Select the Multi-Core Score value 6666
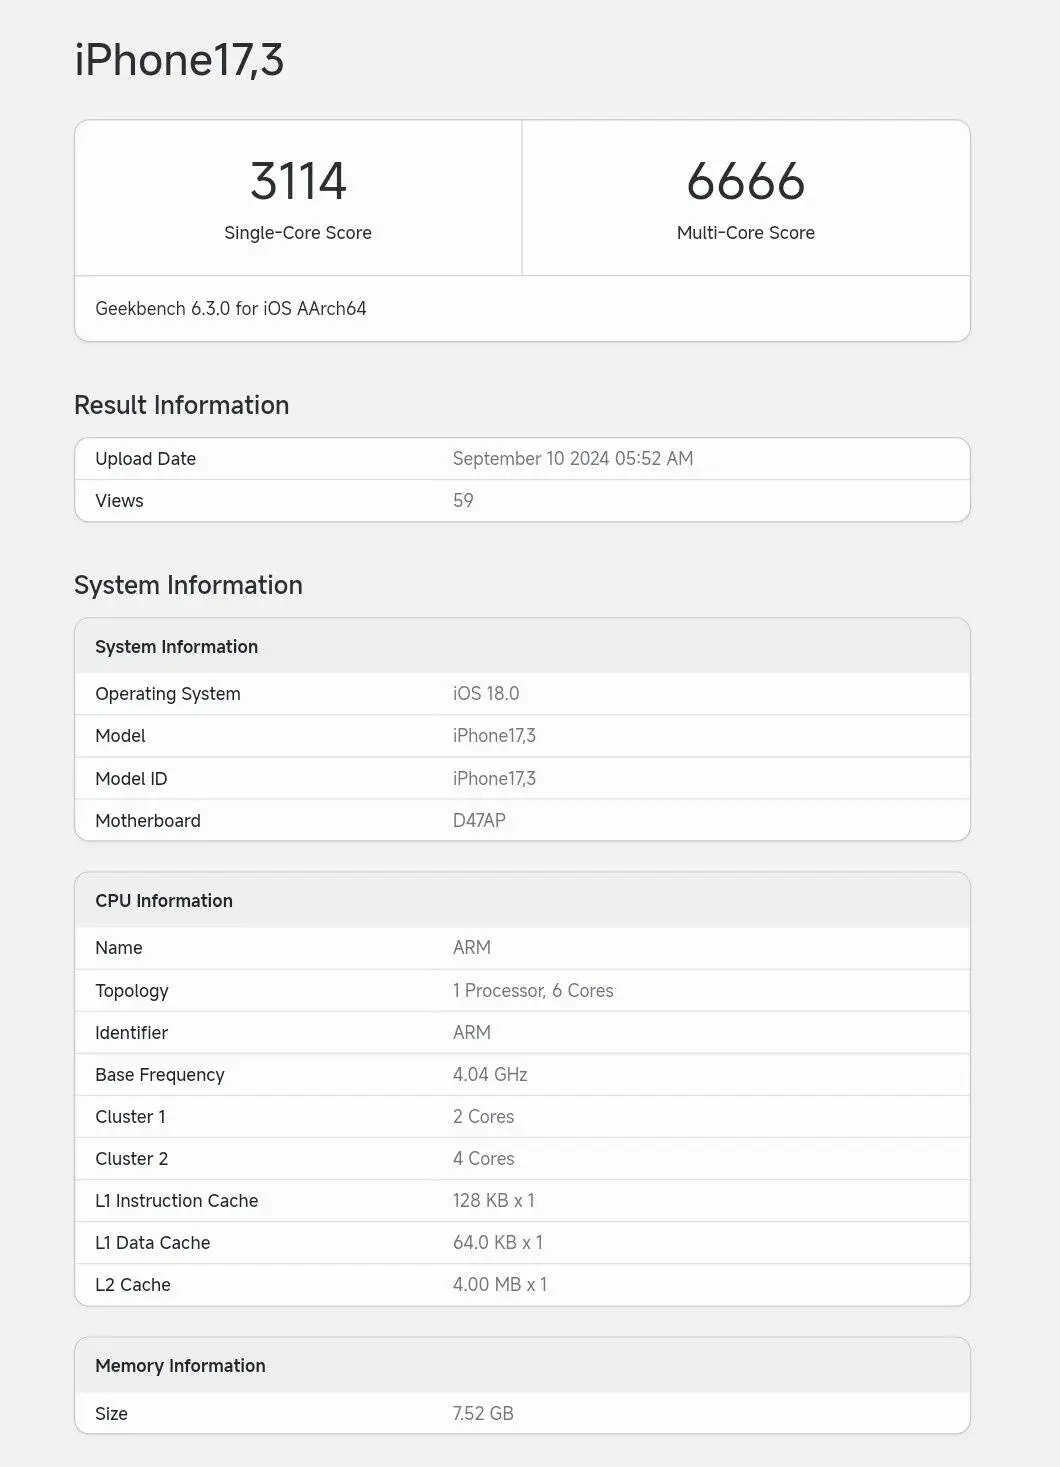 [x=745, y=181]
